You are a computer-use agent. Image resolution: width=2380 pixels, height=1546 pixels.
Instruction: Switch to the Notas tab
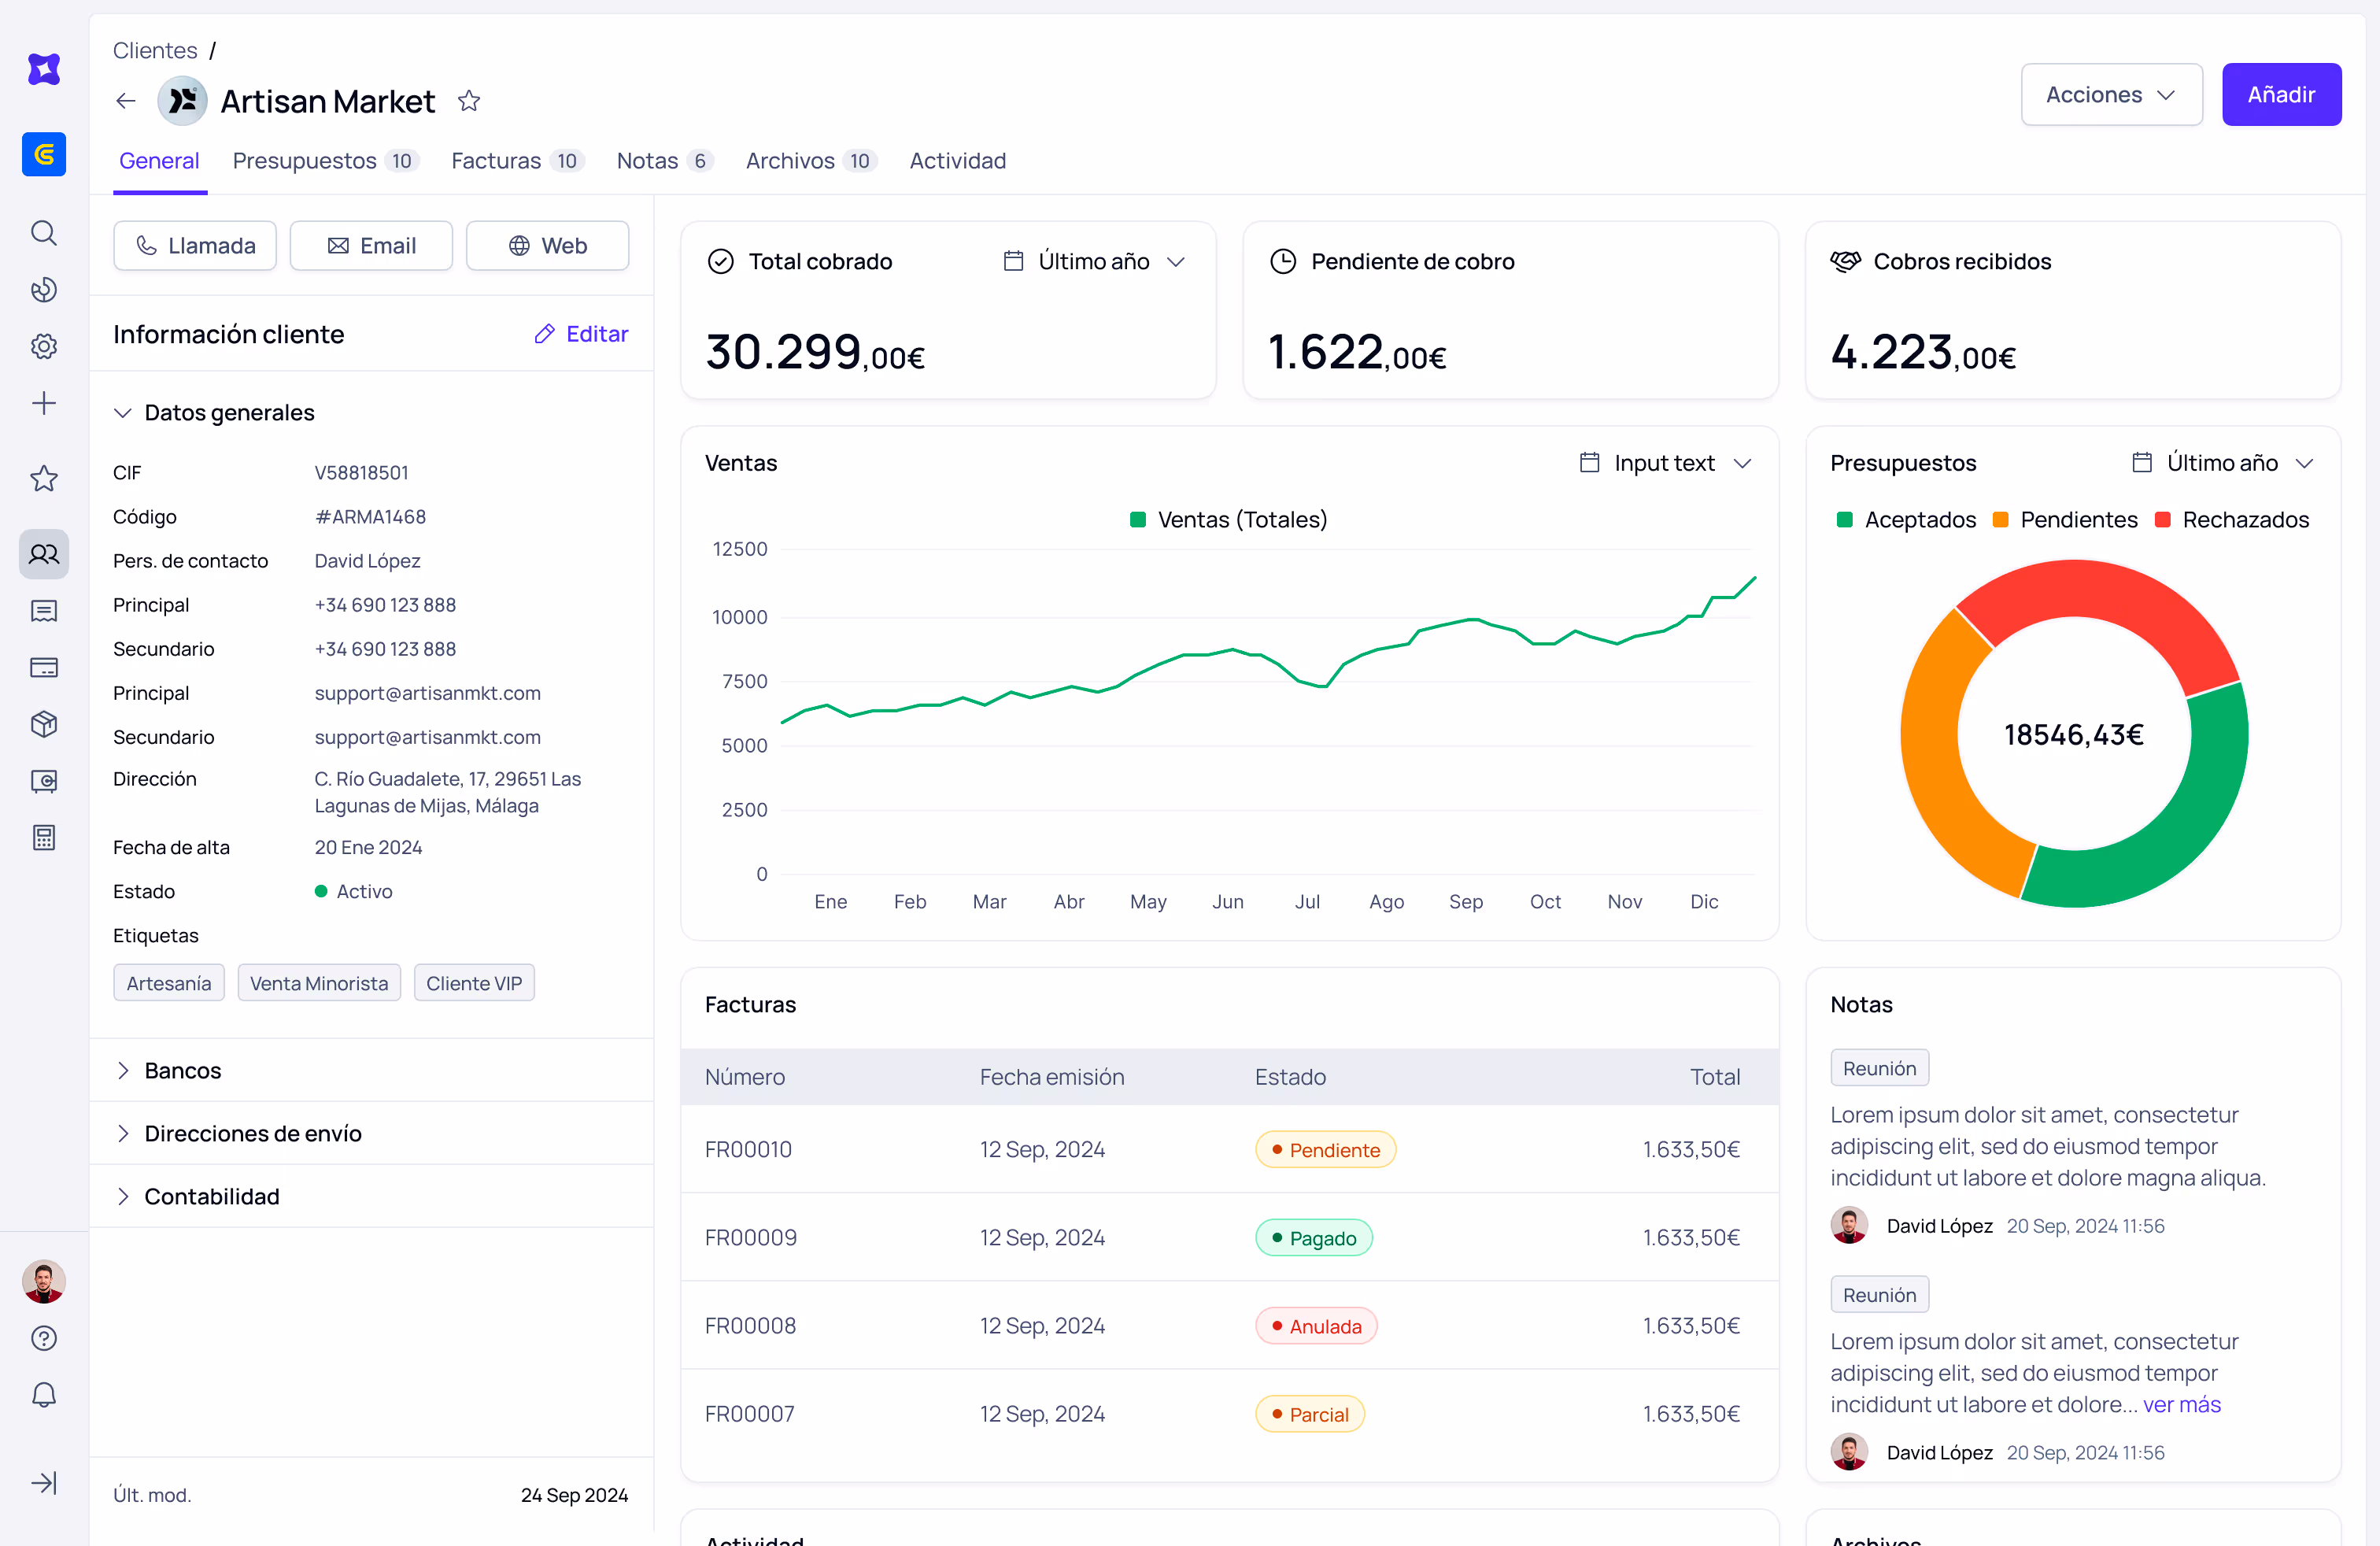(664, 161)
